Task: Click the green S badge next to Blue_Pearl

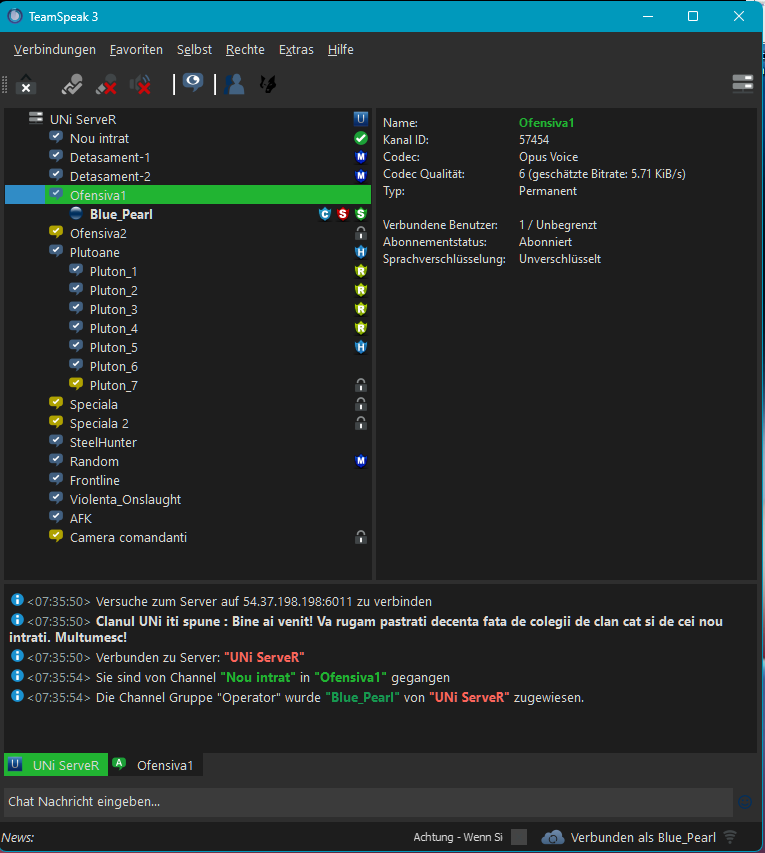Action: click(361, 214)
